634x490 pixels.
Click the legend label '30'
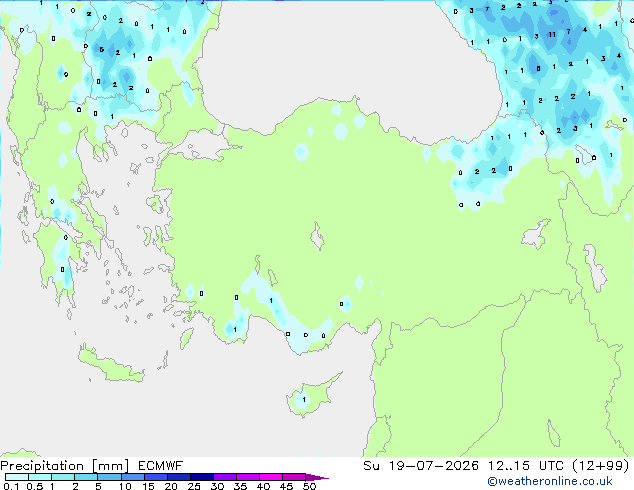coord(217,486)
